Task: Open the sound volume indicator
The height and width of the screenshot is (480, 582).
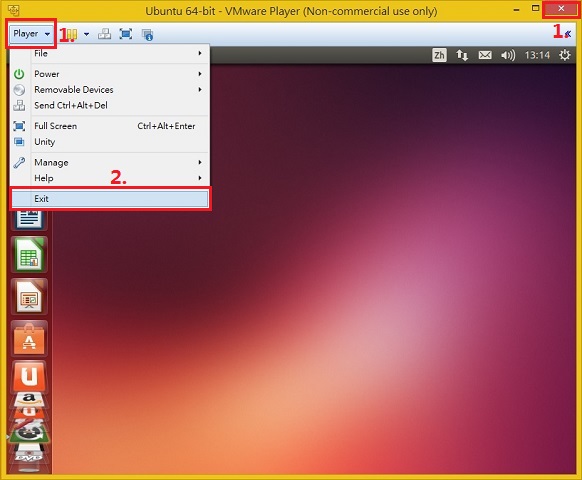Action: [508, 55]
